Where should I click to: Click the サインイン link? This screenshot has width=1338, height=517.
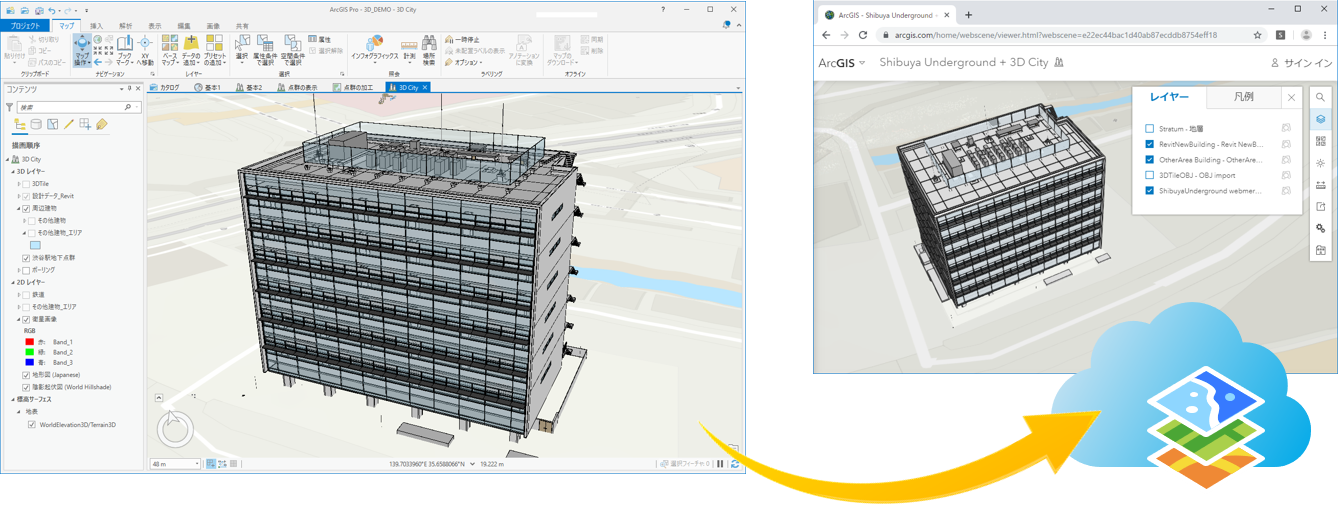(1302, 63)
